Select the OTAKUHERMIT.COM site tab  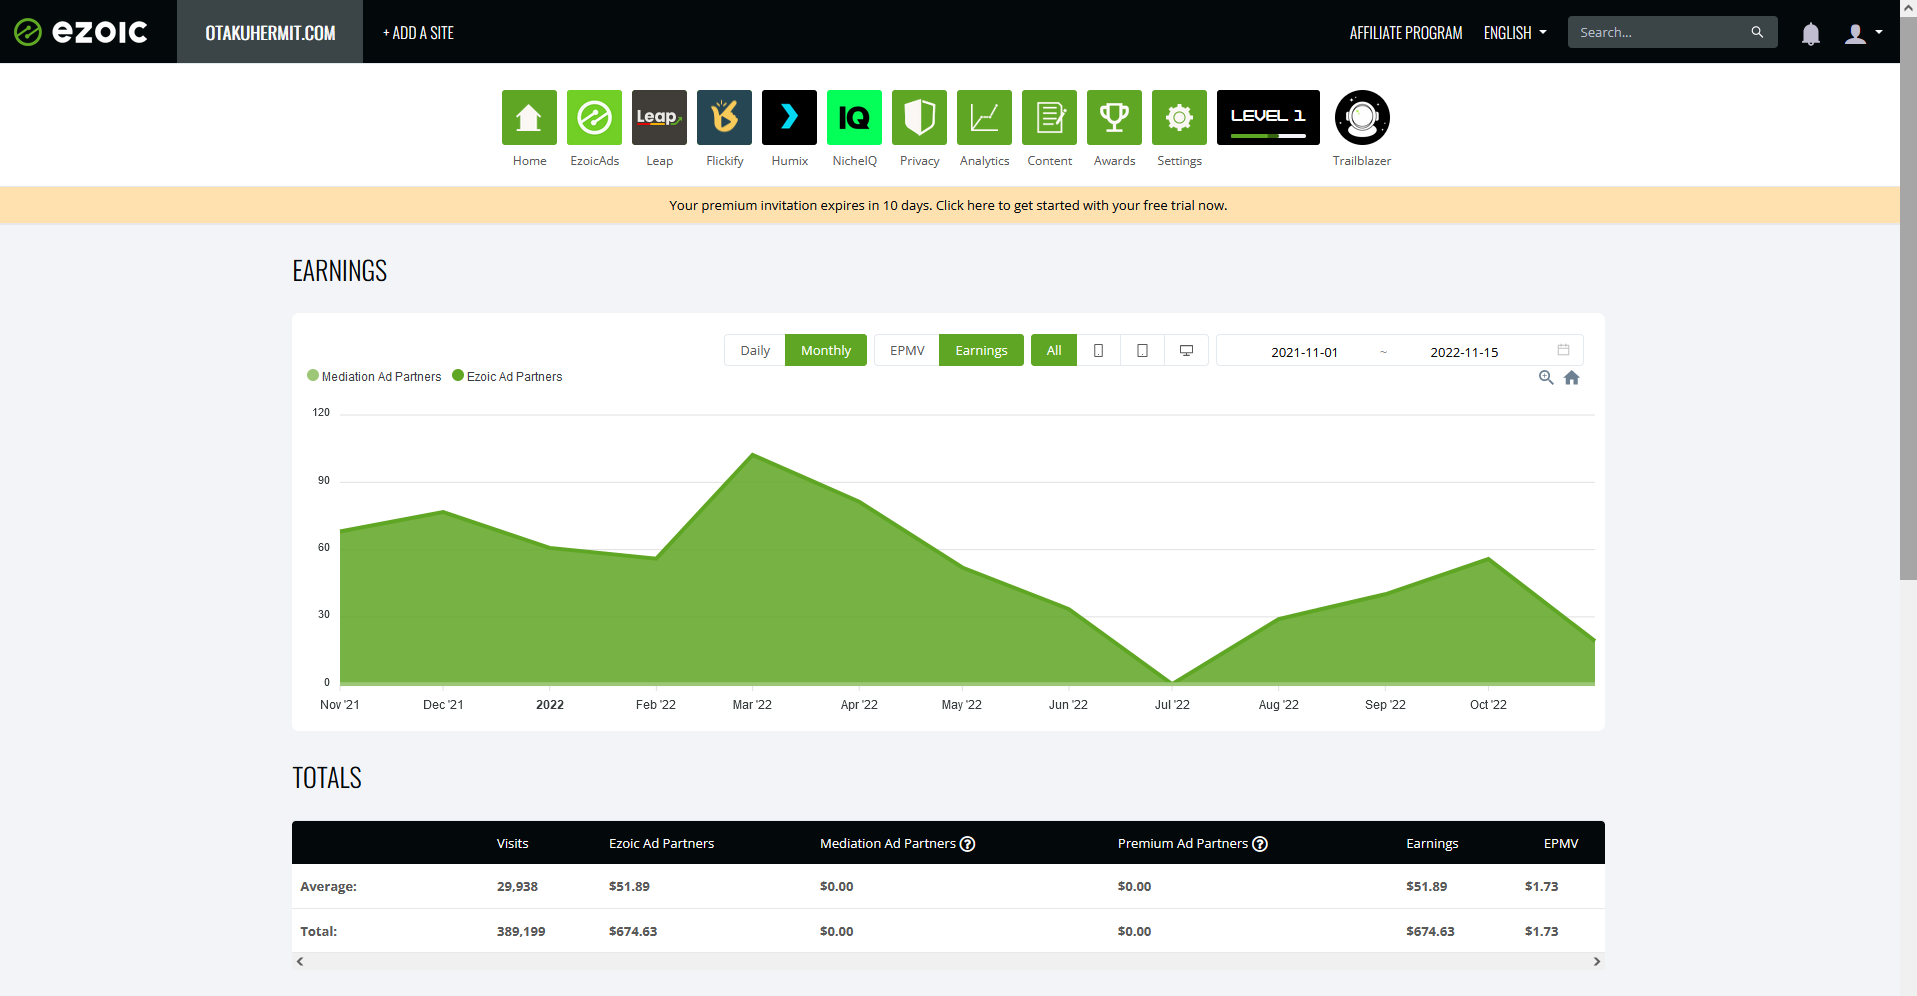pos(270,32)
